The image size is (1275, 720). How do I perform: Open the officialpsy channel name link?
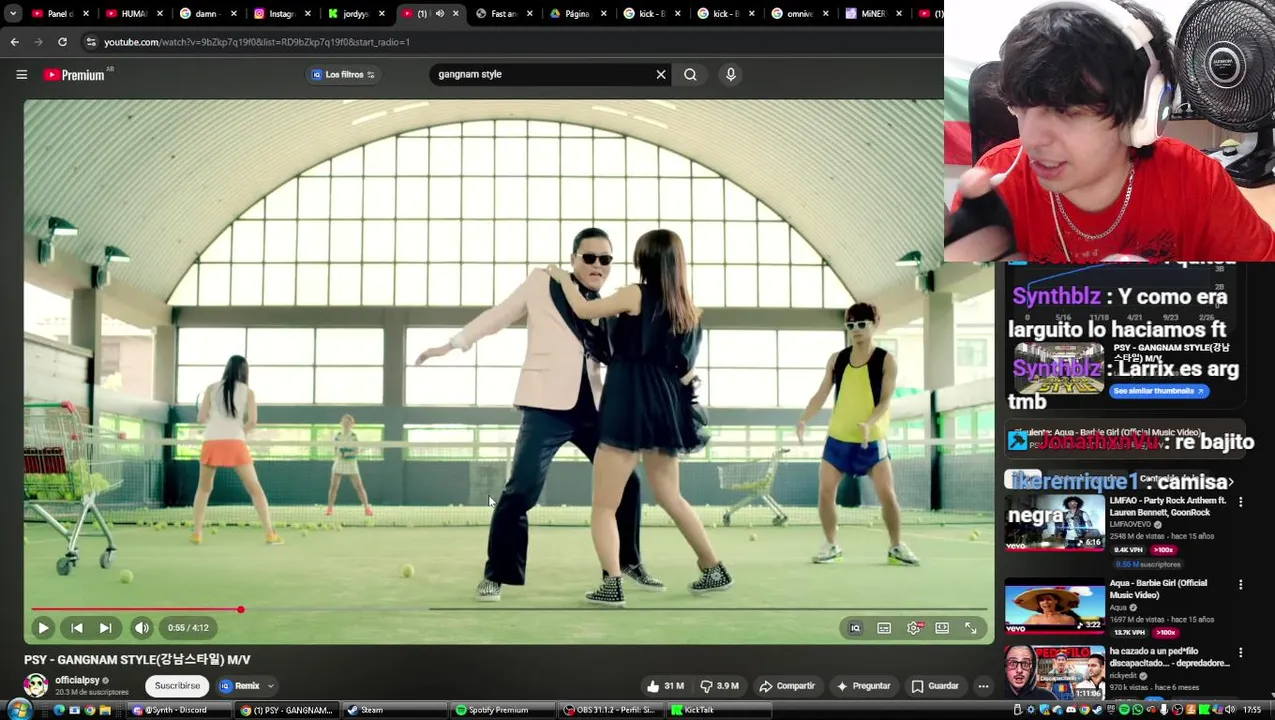(x=77, y=680)
